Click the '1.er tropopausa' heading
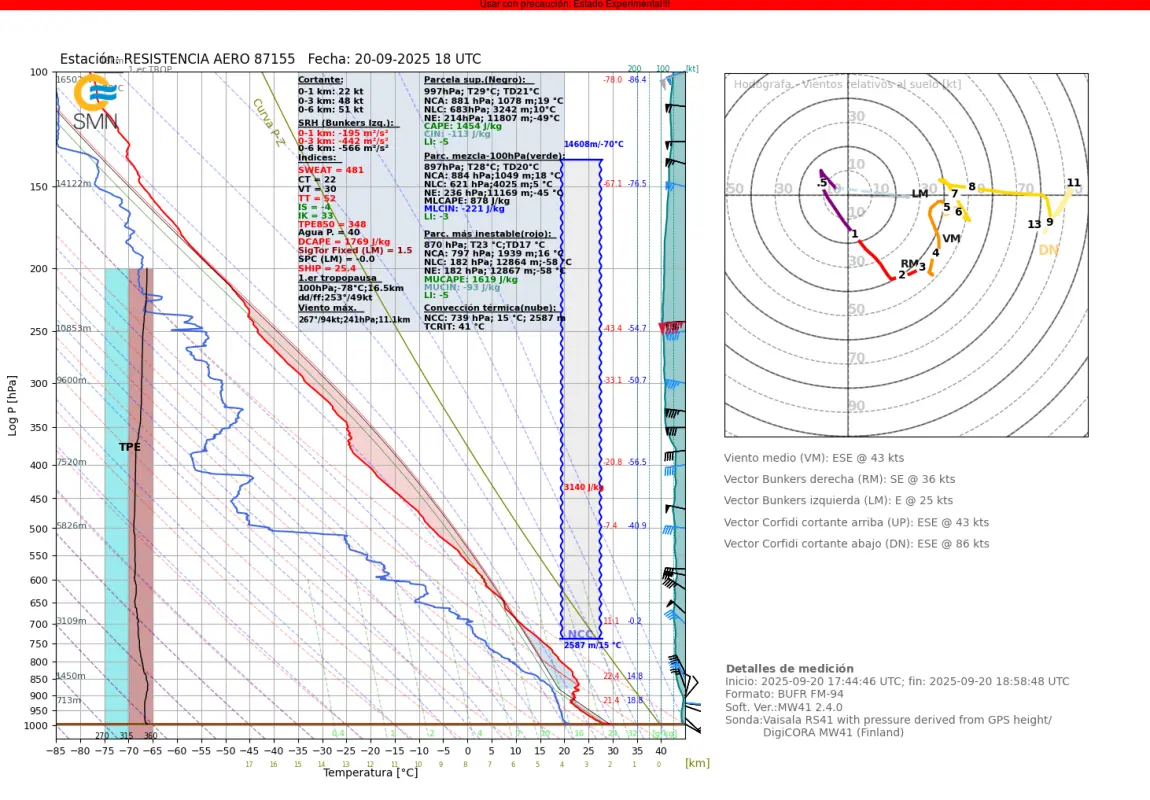 point(337,278)
